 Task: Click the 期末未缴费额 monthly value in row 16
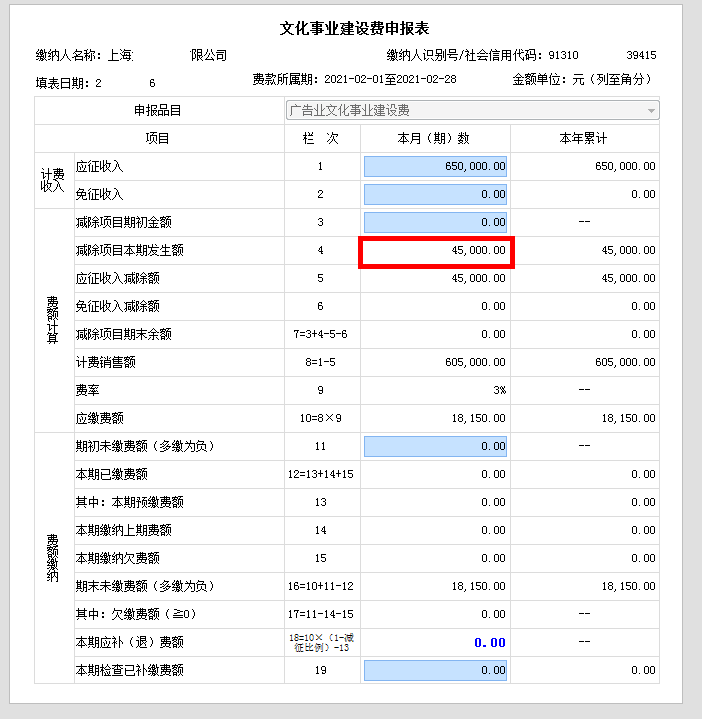pos(478,586)
